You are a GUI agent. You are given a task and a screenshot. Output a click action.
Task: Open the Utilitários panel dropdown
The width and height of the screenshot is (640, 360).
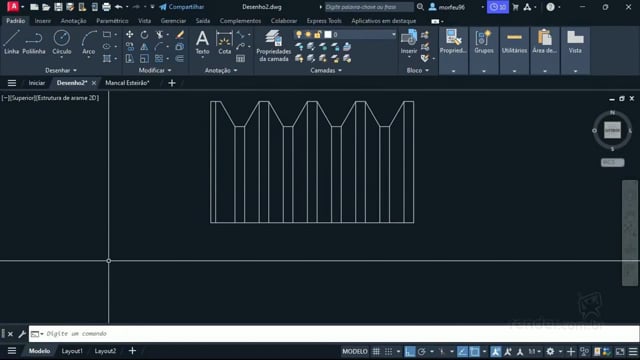click(x=514, y=71)
